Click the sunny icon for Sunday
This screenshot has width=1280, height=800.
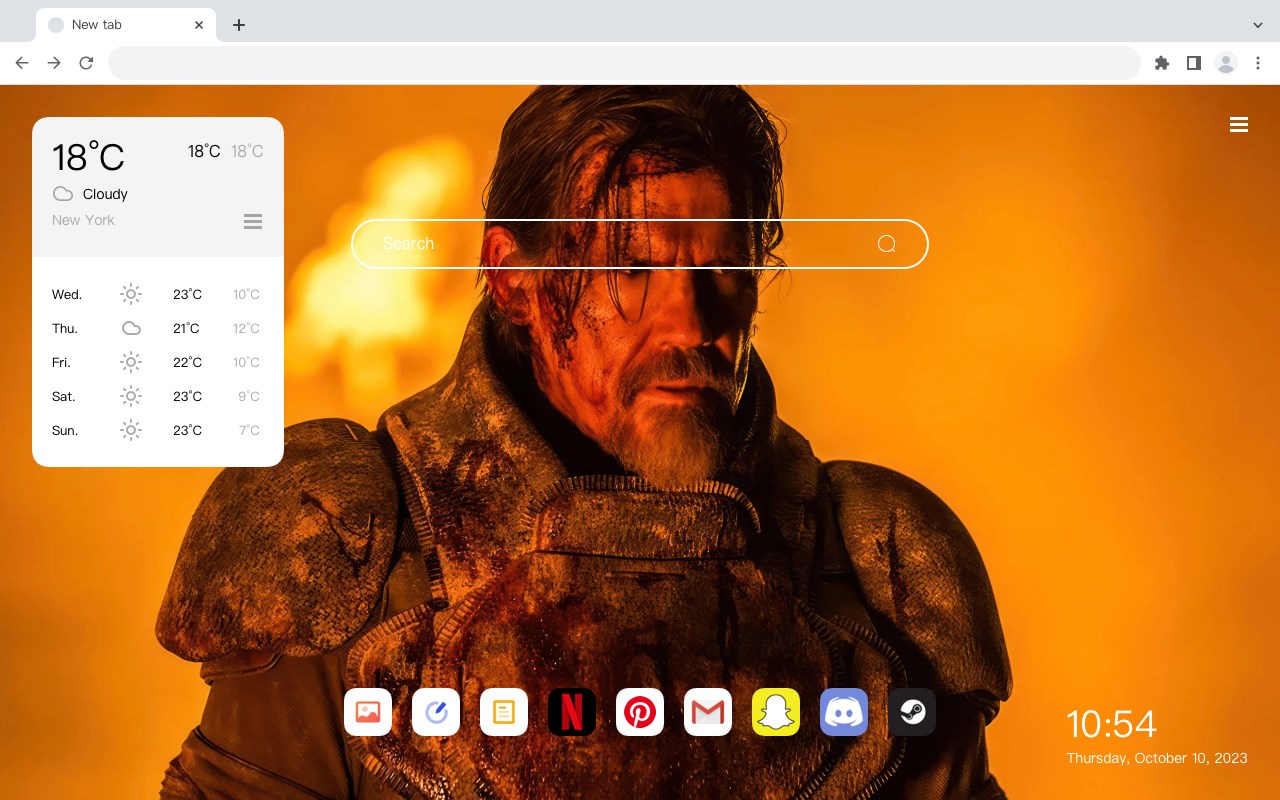tap(131, 430)
